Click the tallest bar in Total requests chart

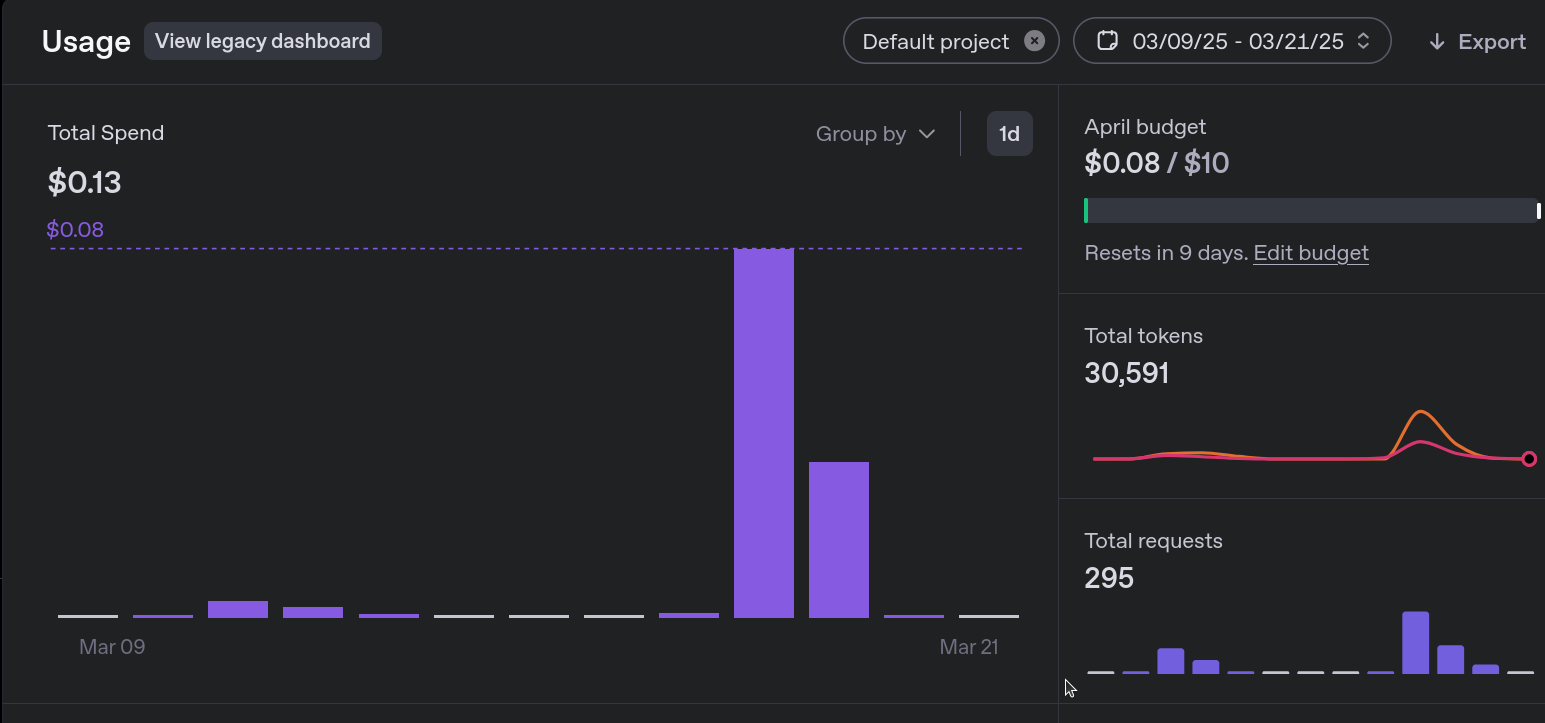(1415, 642)
